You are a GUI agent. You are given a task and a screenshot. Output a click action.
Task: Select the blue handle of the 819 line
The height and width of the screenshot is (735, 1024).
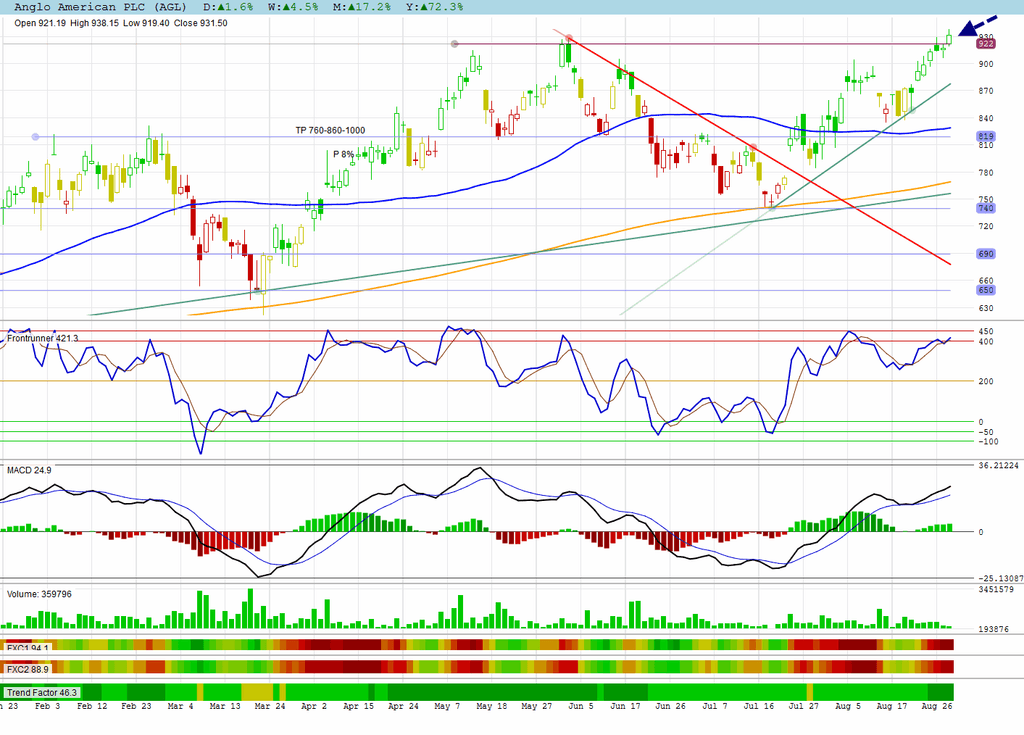(35, 137)
